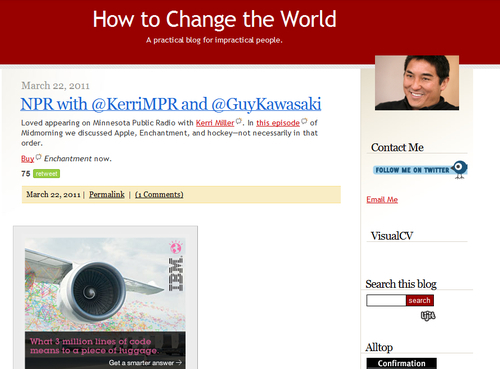Open the 'this episode' link
This screenshot has width=500, height=369.
278,123
